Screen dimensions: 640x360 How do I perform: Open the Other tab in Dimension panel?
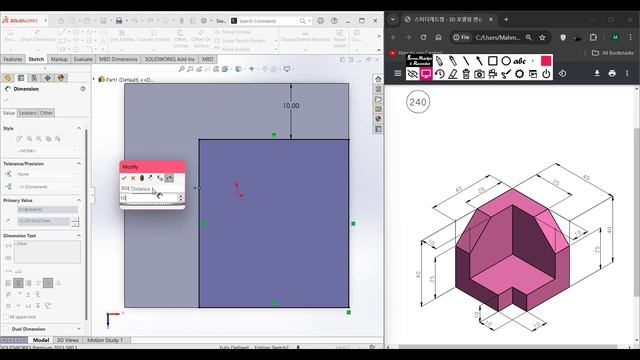(x=46, y=113)
